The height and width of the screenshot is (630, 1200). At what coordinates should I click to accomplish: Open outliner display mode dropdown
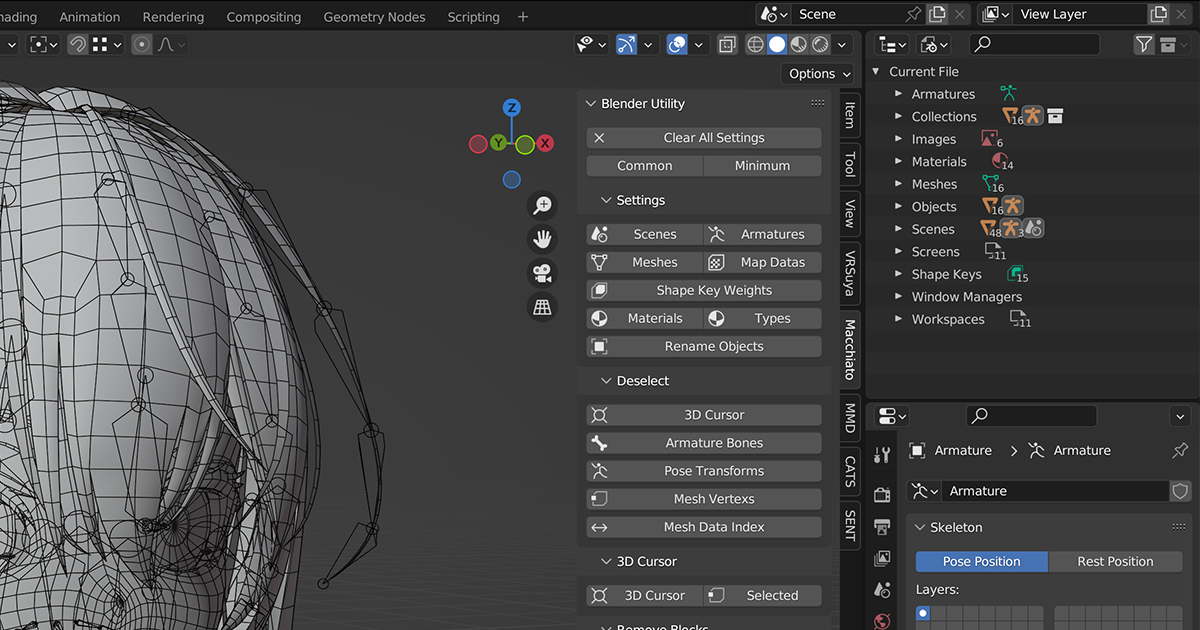pyautogui.click(x=891, y=44)
